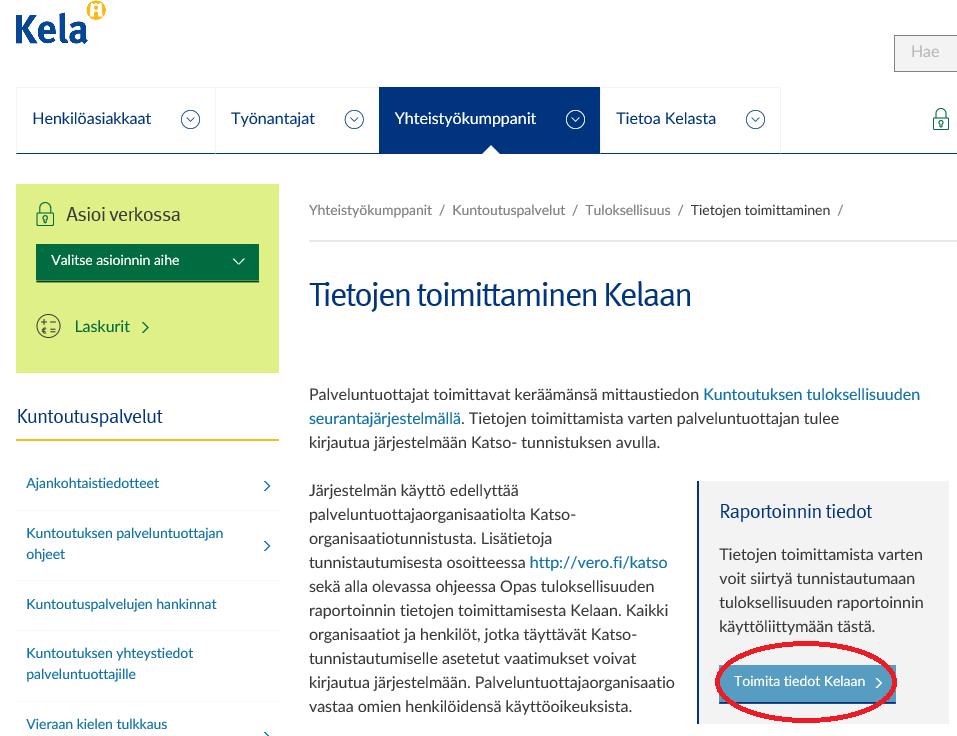The image size is (957, 736).
Task: Open the Laskurit link
Action: click(x=102, y=327)
